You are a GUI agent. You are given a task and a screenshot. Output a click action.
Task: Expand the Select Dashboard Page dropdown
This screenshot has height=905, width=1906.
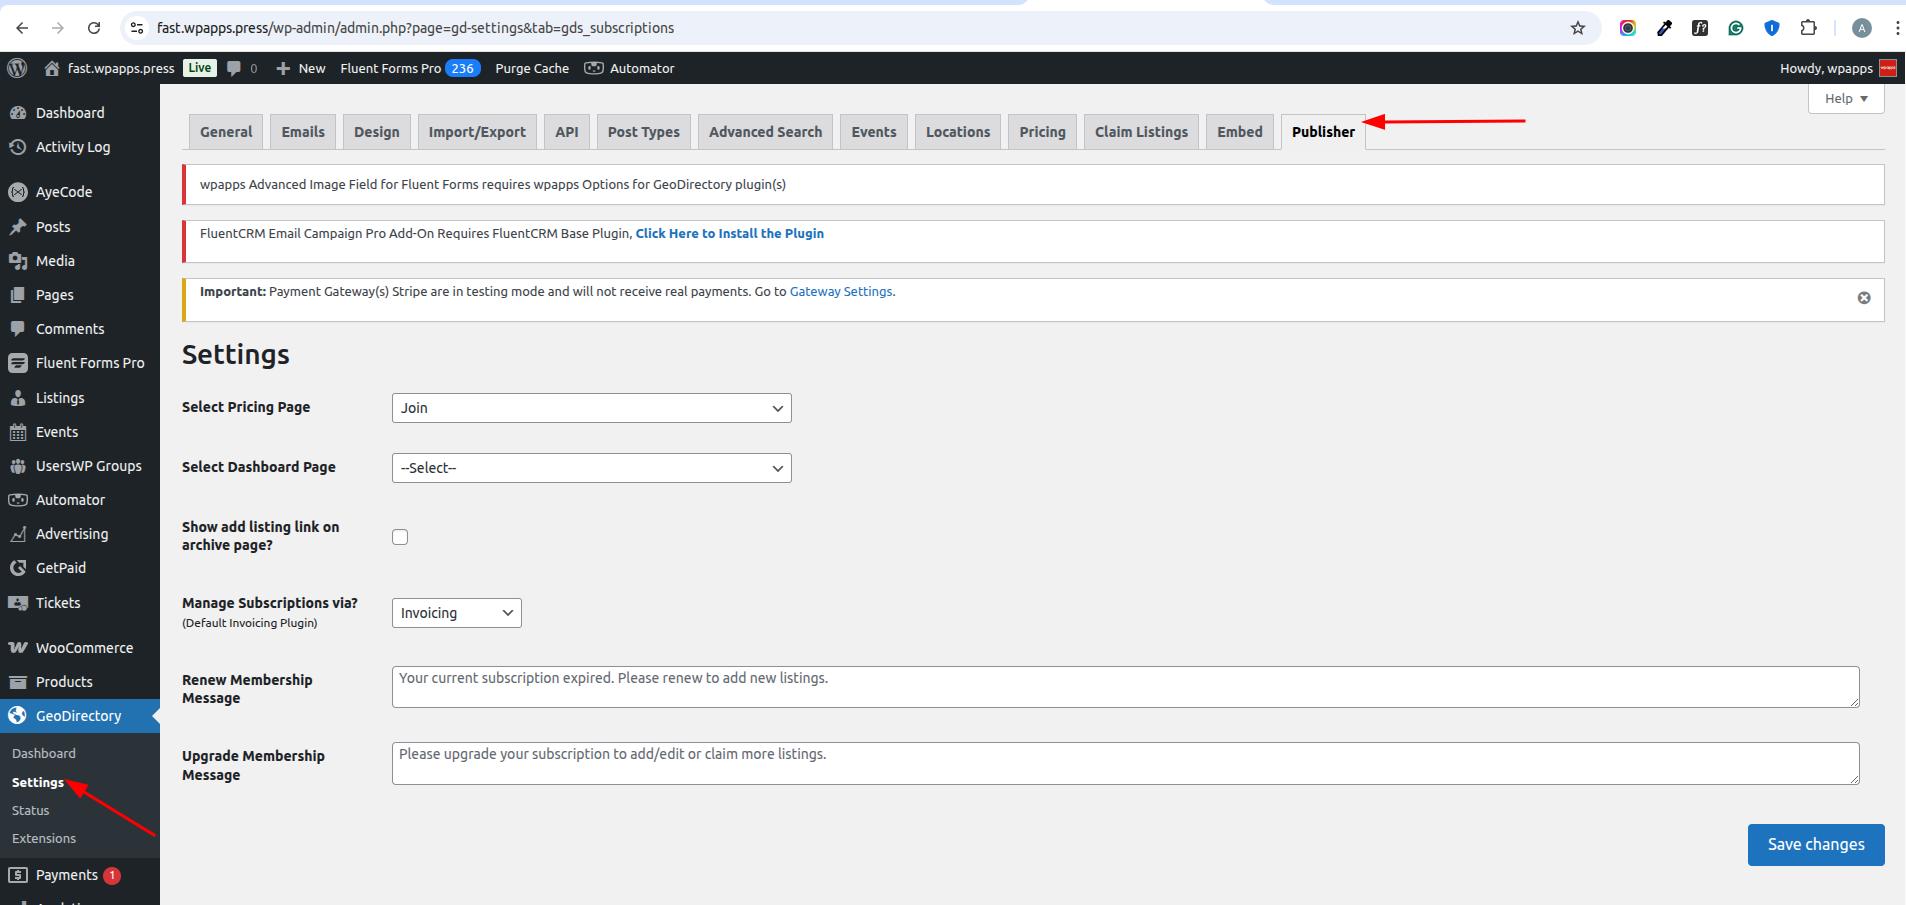pos(591,468)
